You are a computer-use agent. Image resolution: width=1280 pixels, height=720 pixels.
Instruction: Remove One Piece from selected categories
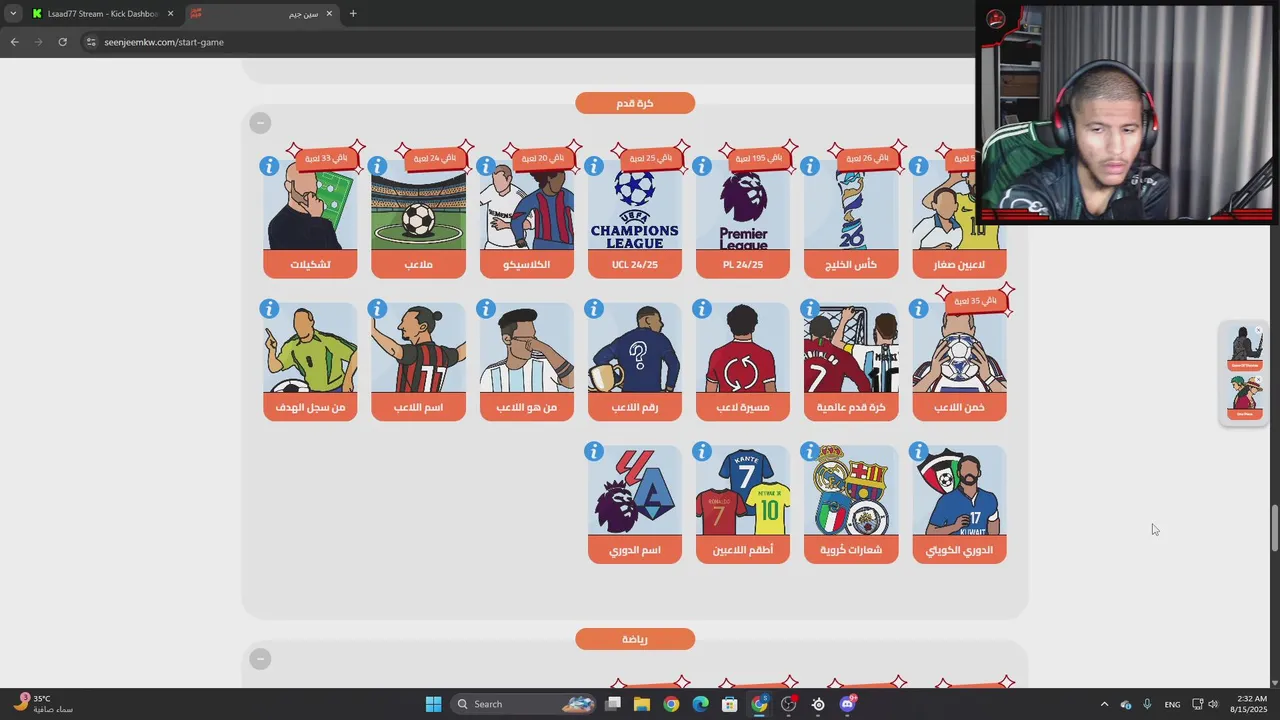[1257, 378]
